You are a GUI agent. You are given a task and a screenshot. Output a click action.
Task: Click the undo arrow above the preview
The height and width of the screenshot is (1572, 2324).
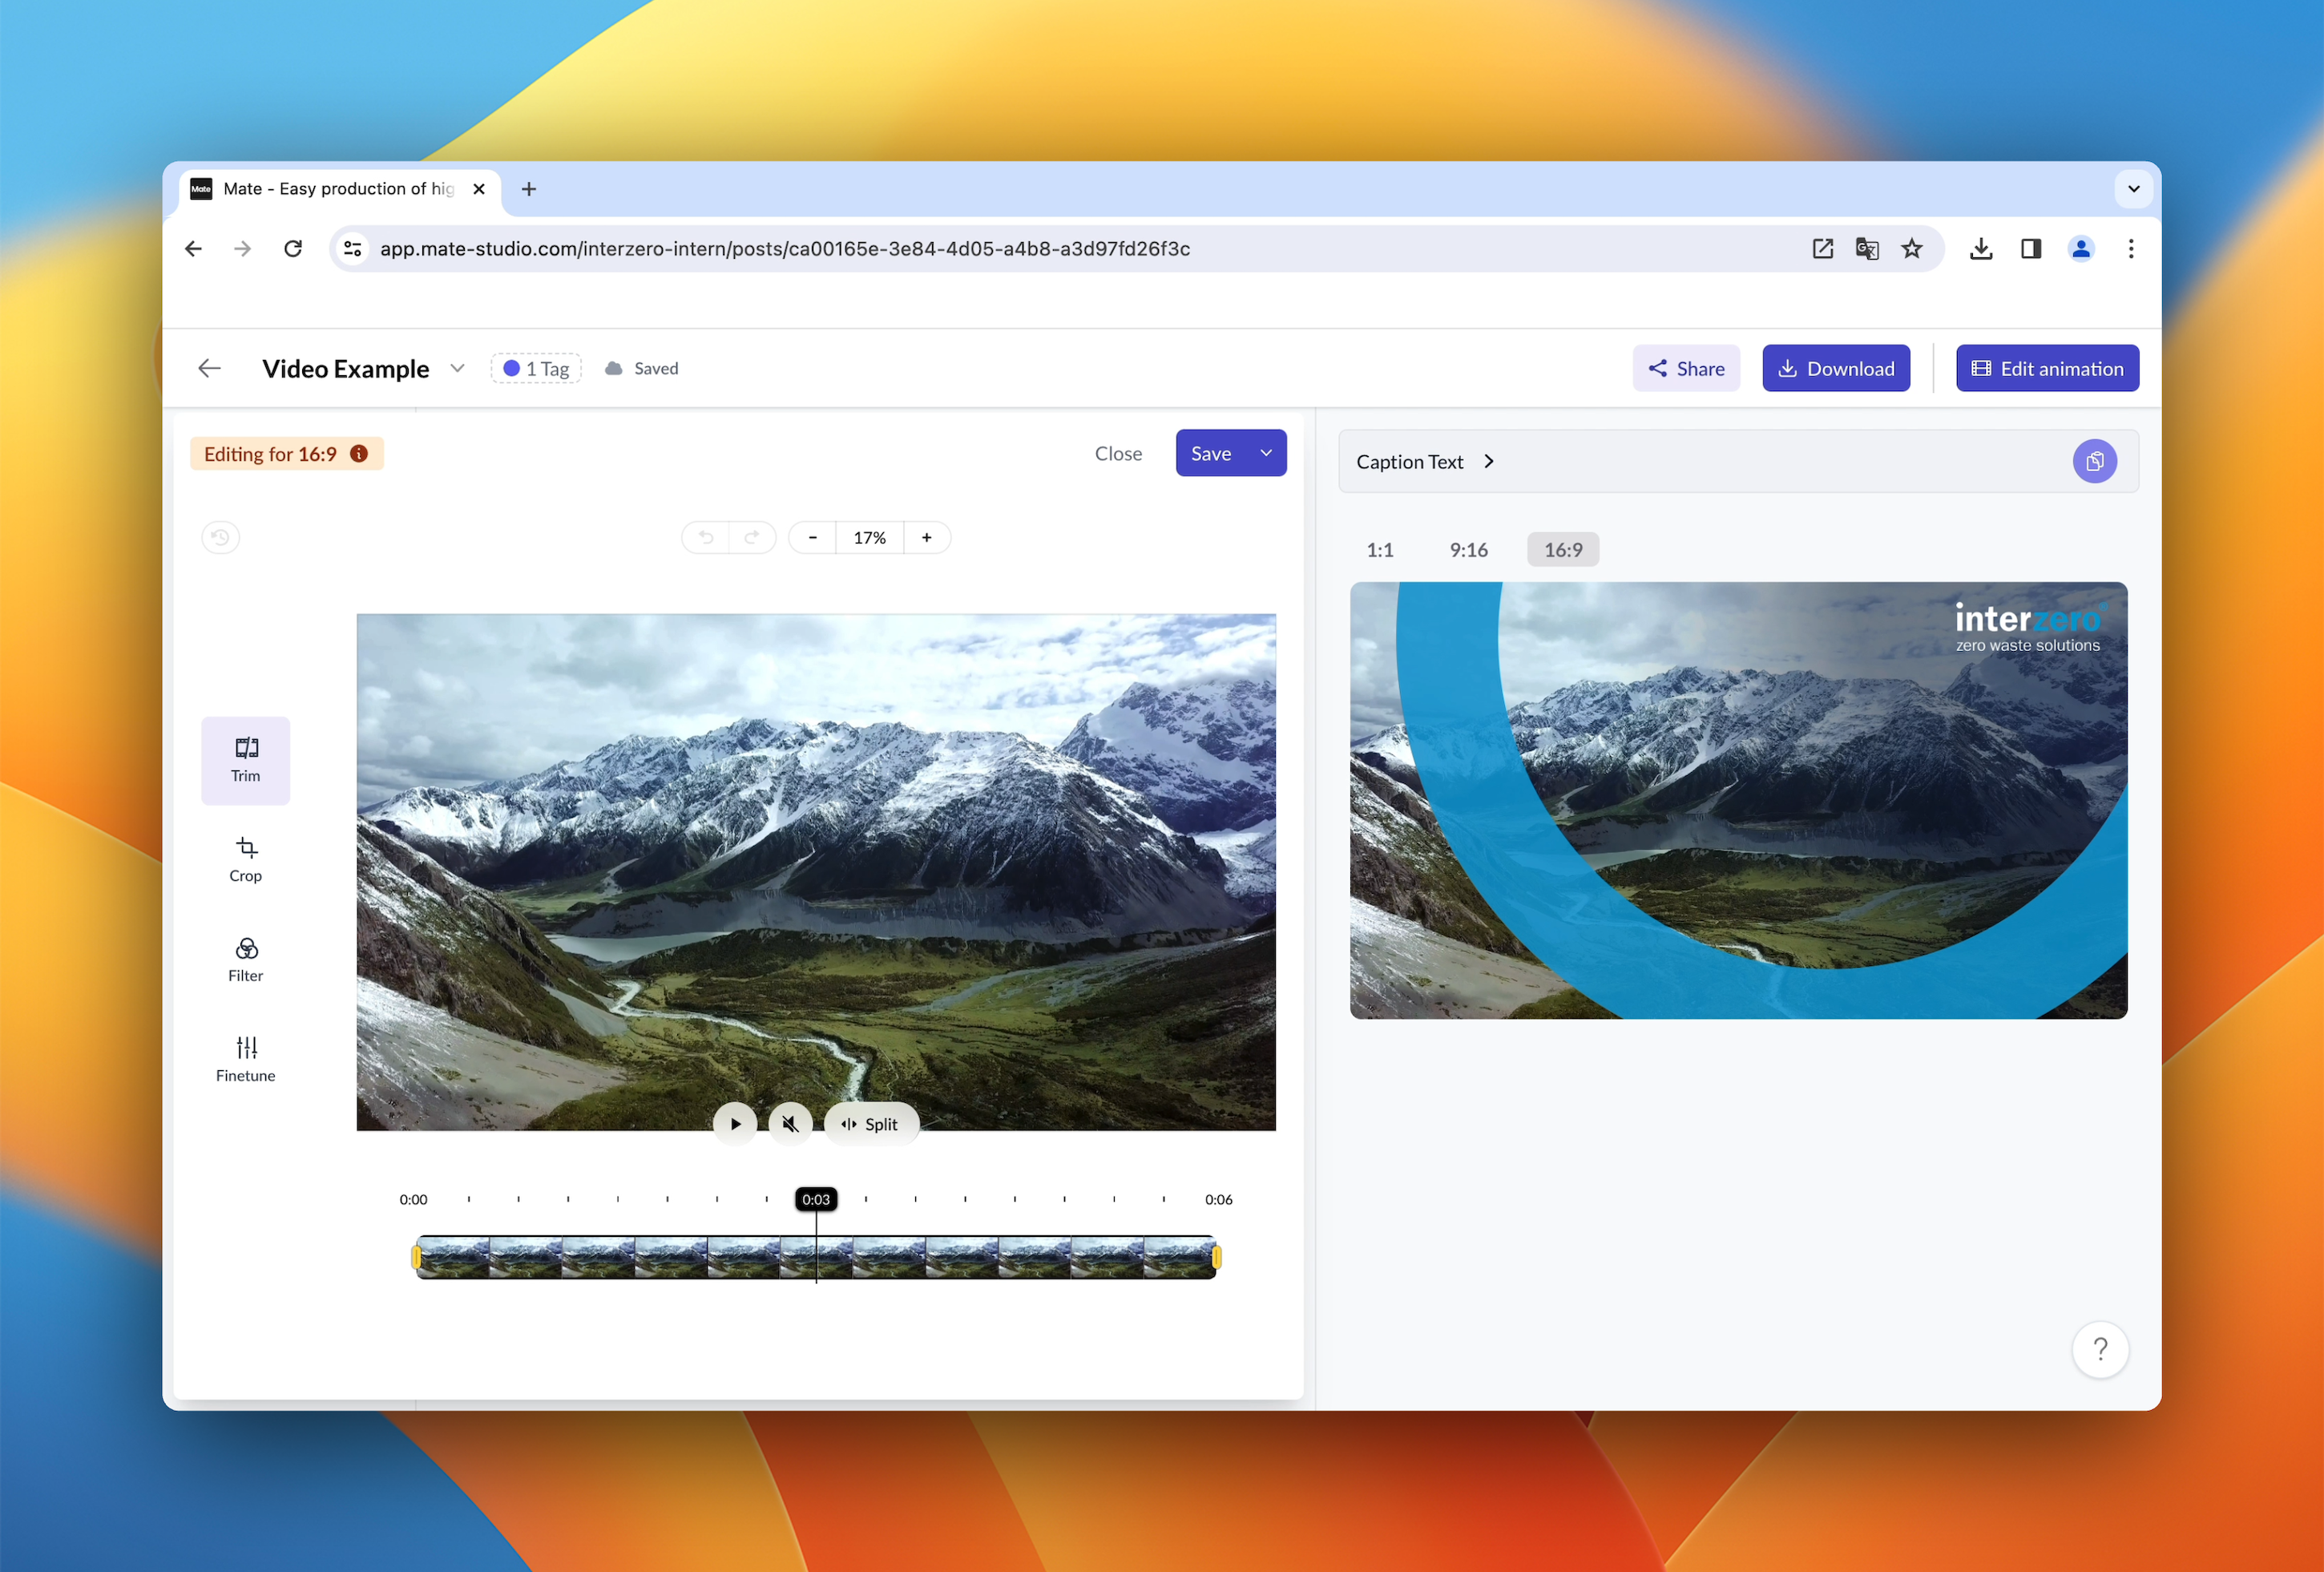(705, 537)
